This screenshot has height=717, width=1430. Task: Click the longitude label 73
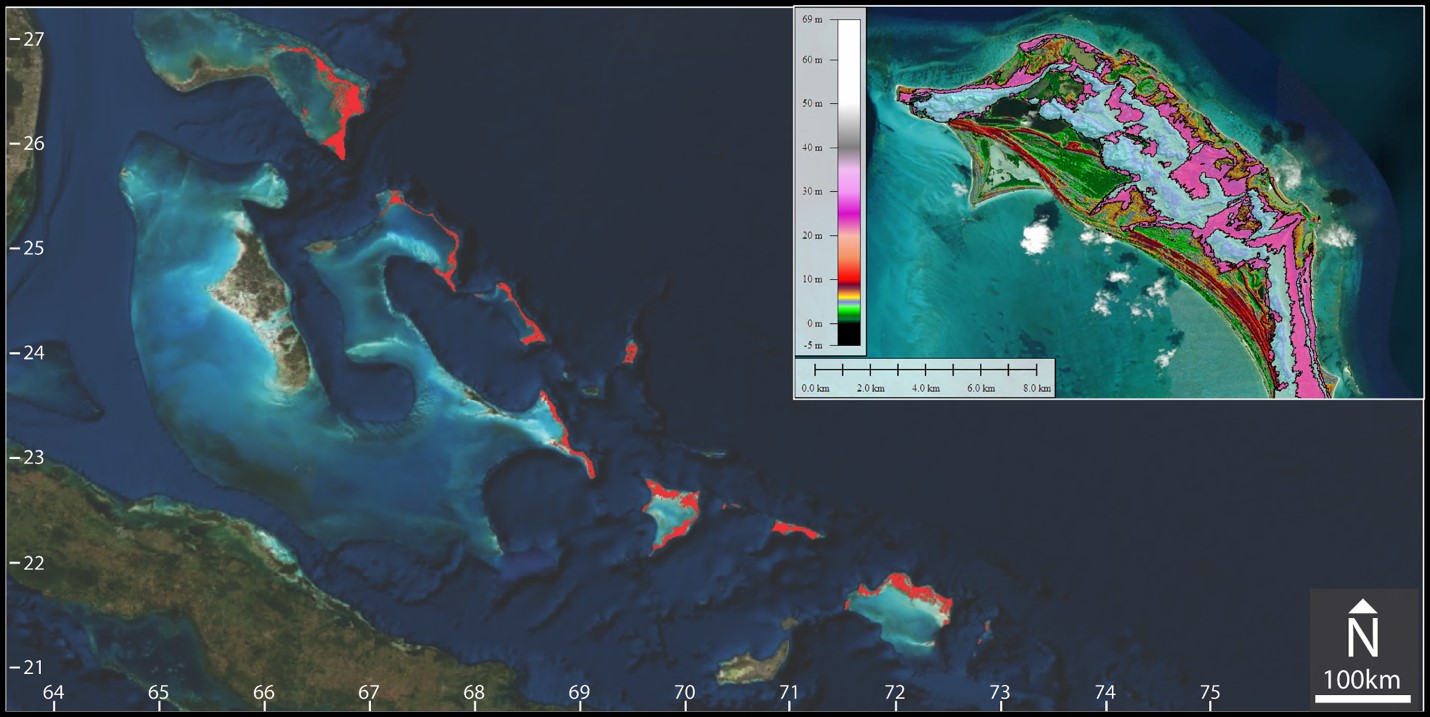click(1000, 692)
